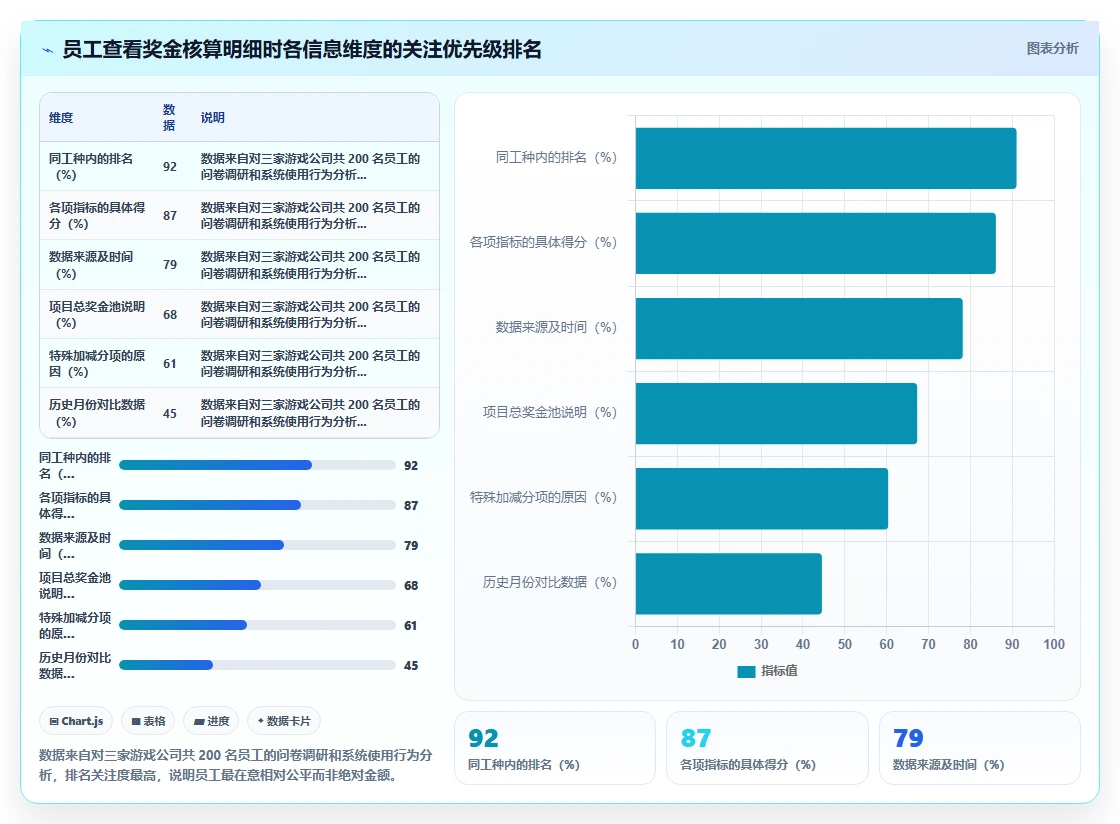Screen dimensions: 1120x824
Task: Click table cell 历史月份对比数据 (%)
Action: (96, 413)
